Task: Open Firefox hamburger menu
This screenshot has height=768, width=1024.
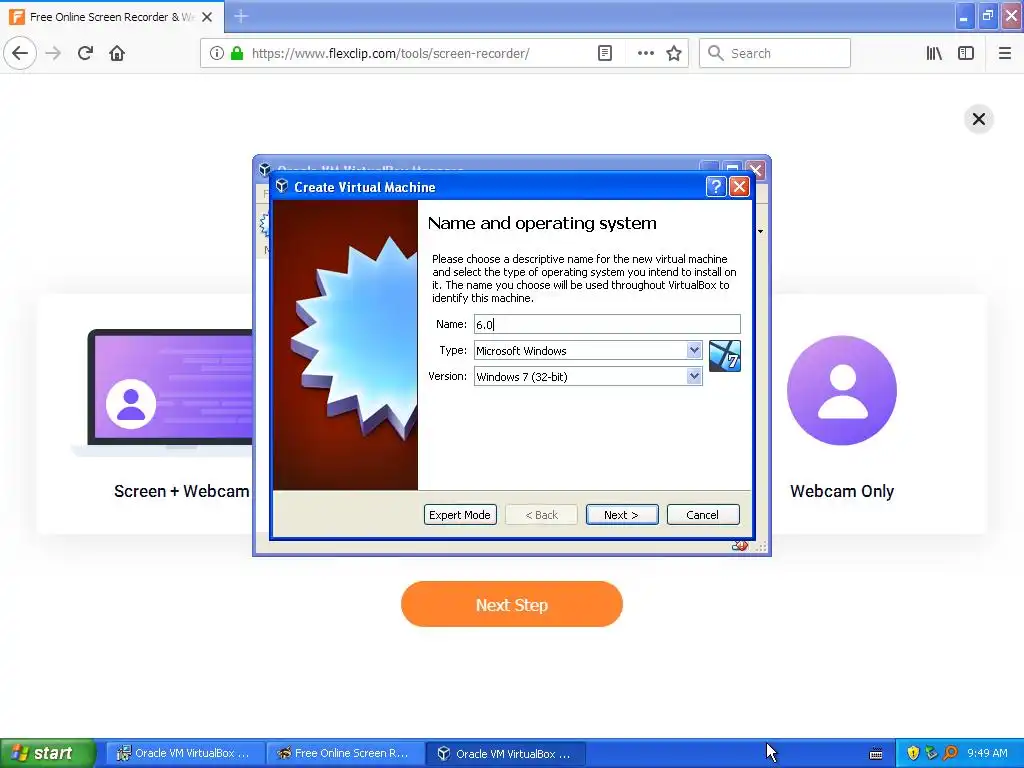Action: (1005, 53)
